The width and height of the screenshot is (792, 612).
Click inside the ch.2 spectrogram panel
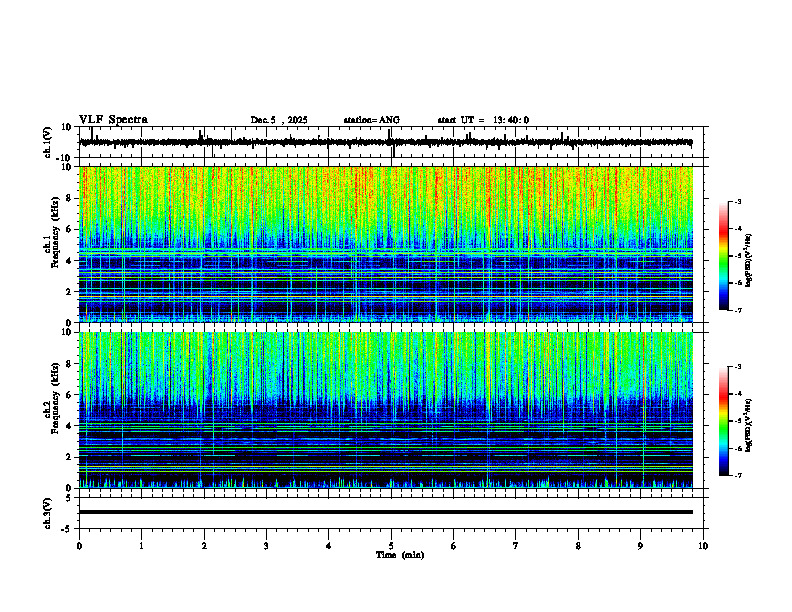tap(386, 410)
